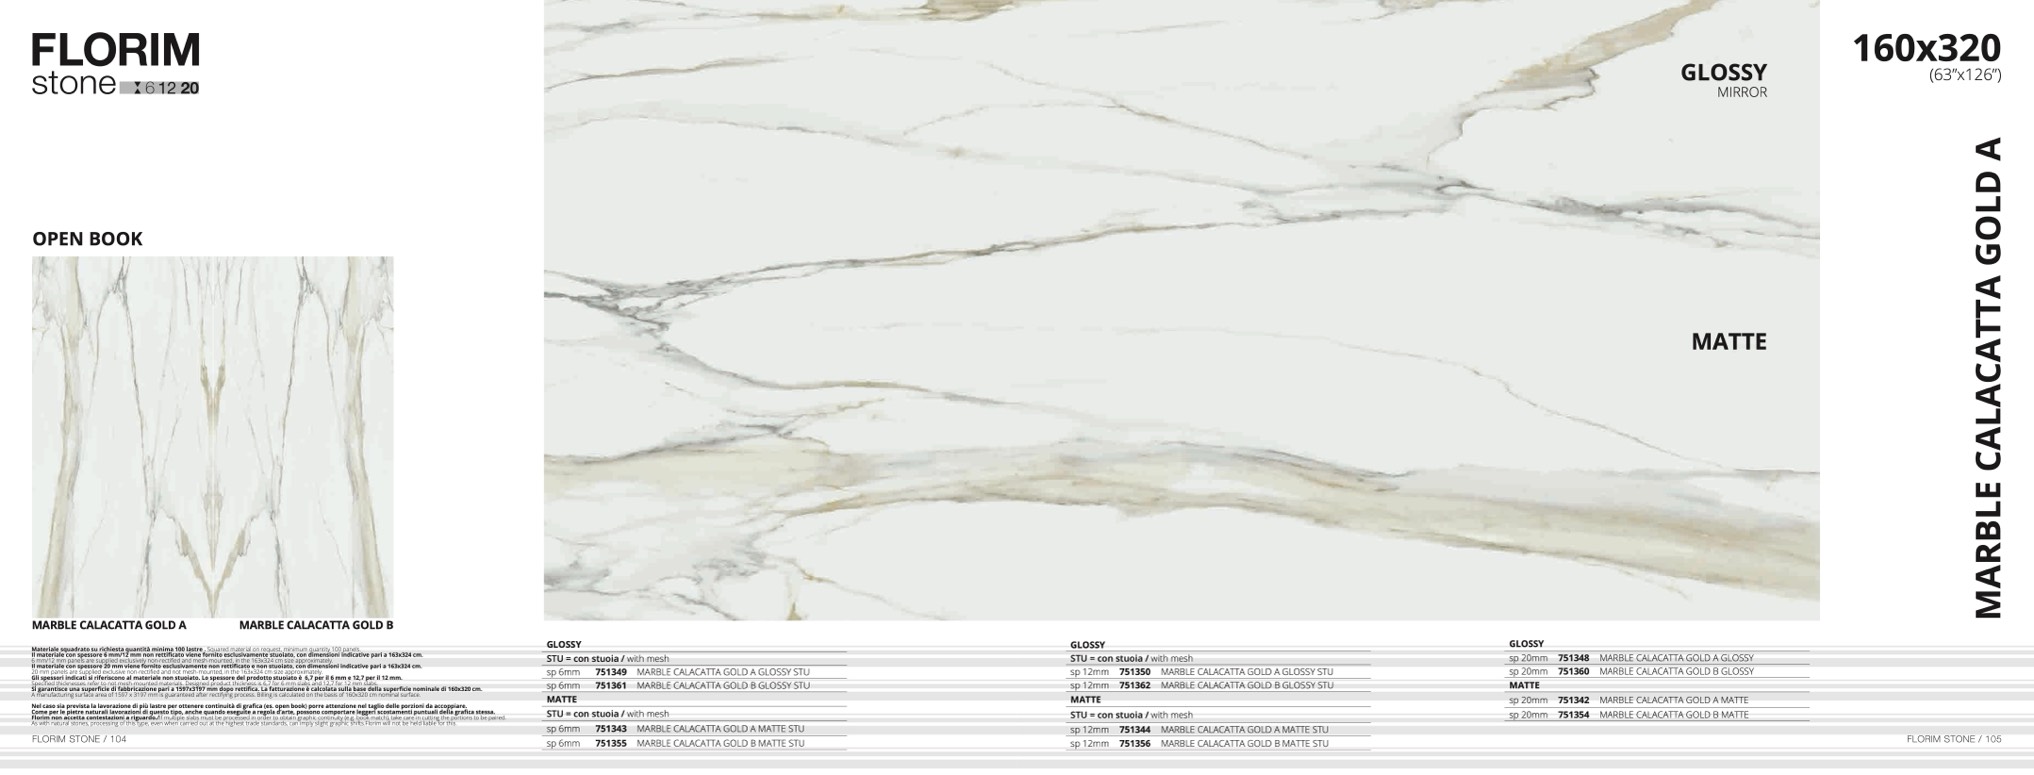Select product code 751350
The width and height of the screenshot is (2034, 775).
tap(1134, 673)
